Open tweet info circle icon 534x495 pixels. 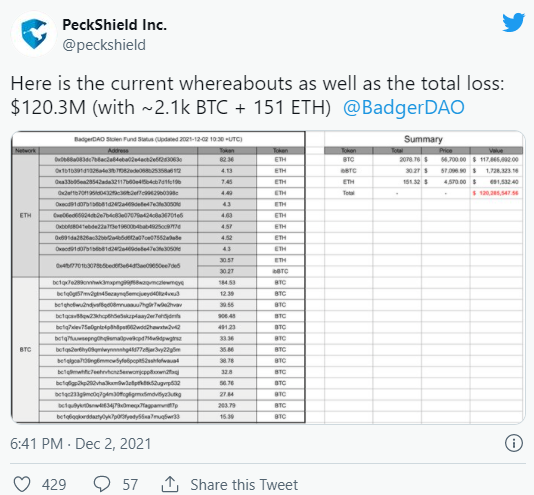pyautogui.click(x=514, y=443)
